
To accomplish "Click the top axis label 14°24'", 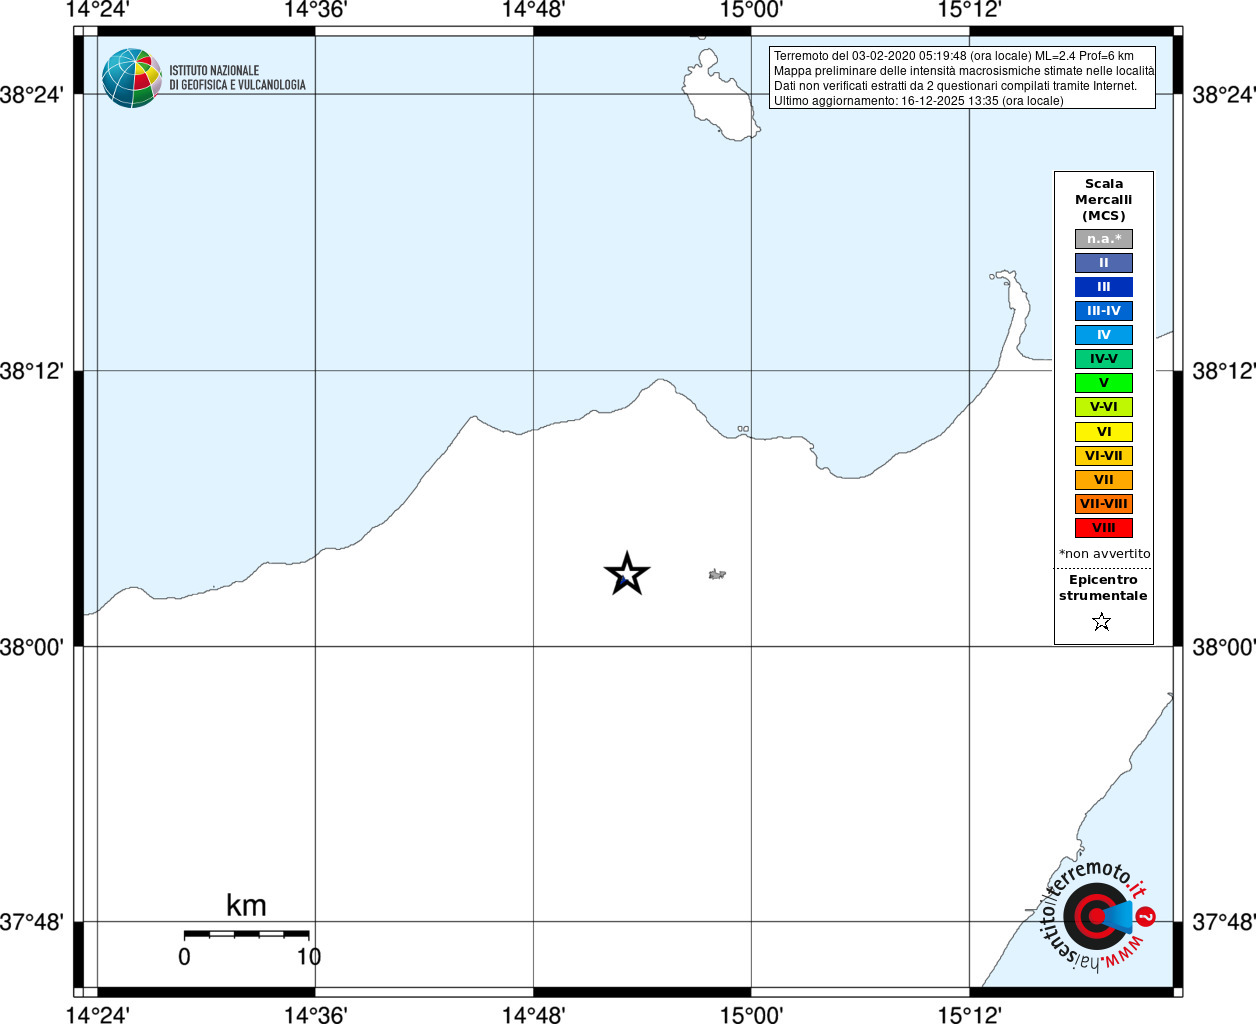I will pyautogui.click(x=97, y=10).
